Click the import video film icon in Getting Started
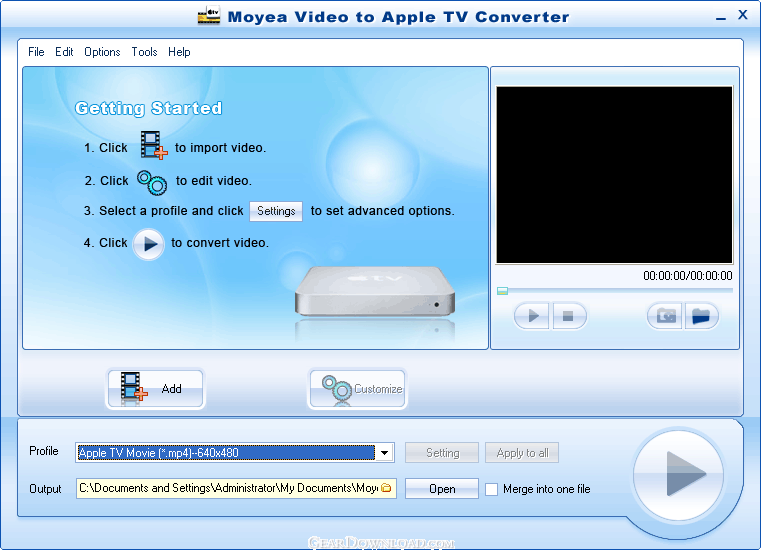 153,146
